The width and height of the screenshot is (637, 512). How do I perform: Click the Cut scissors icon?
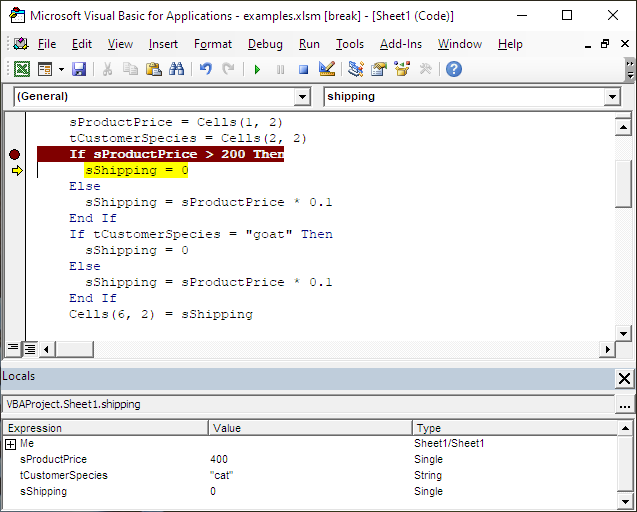coord(107,69)
